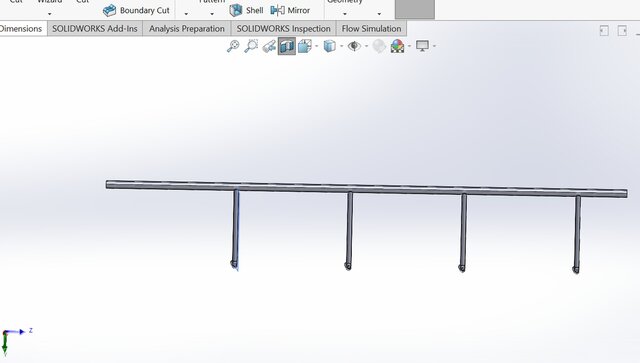Screen dimensions: 640x363
Task: Click the Boundary Cut tool icon
Action: [x=109, y=10]
